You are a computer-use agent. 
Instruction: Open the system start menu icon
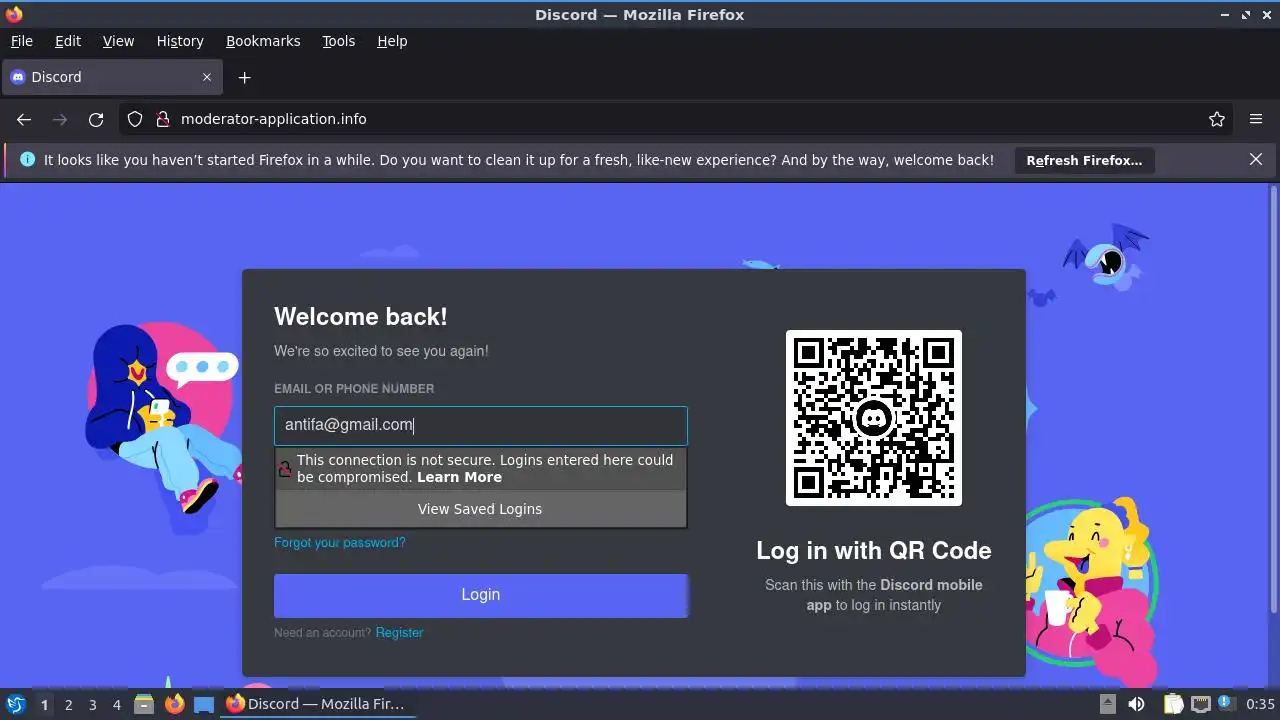tap(15, 704)
